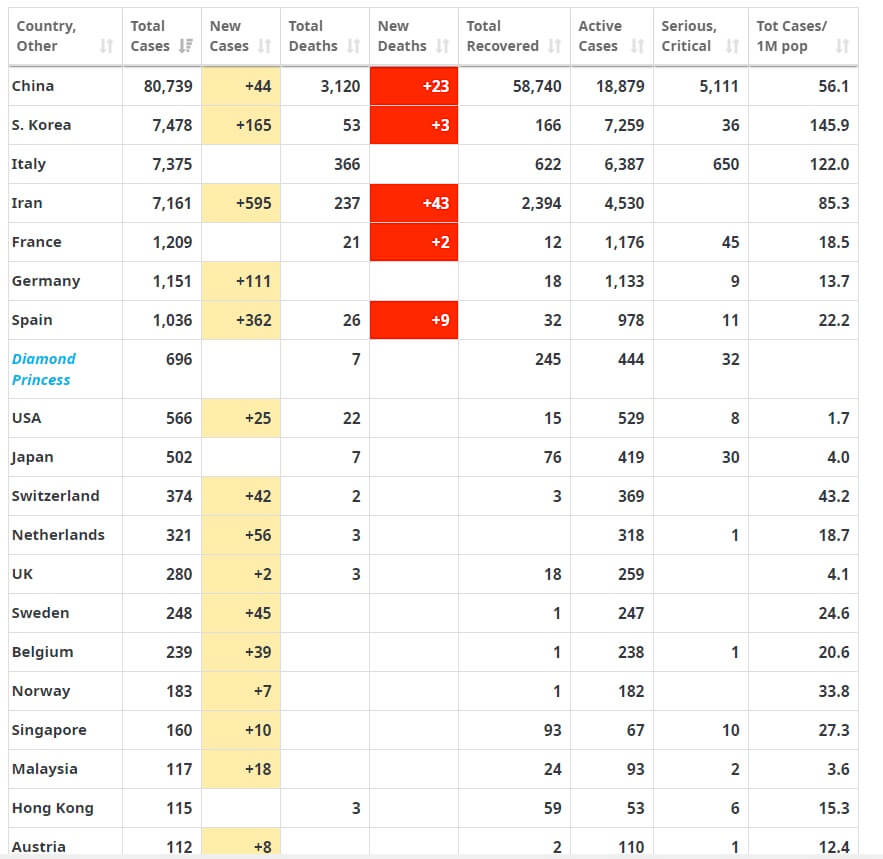Select the China country name cell
This screenshot has width=883, height=859.
coord(33,86)
